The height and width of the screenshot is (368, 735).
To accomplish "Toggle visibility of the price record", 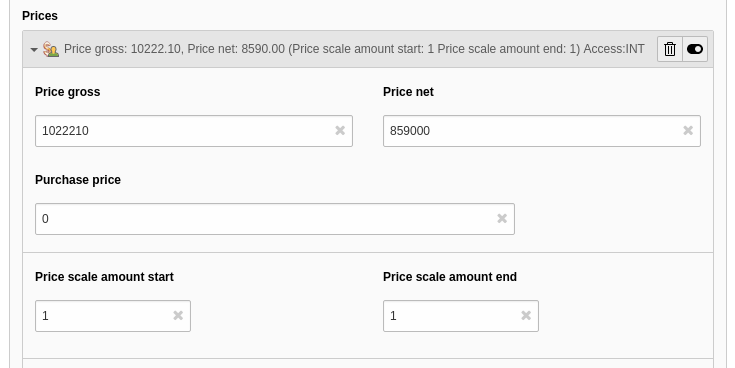I will pyautogui.click(x=695, y=49).
